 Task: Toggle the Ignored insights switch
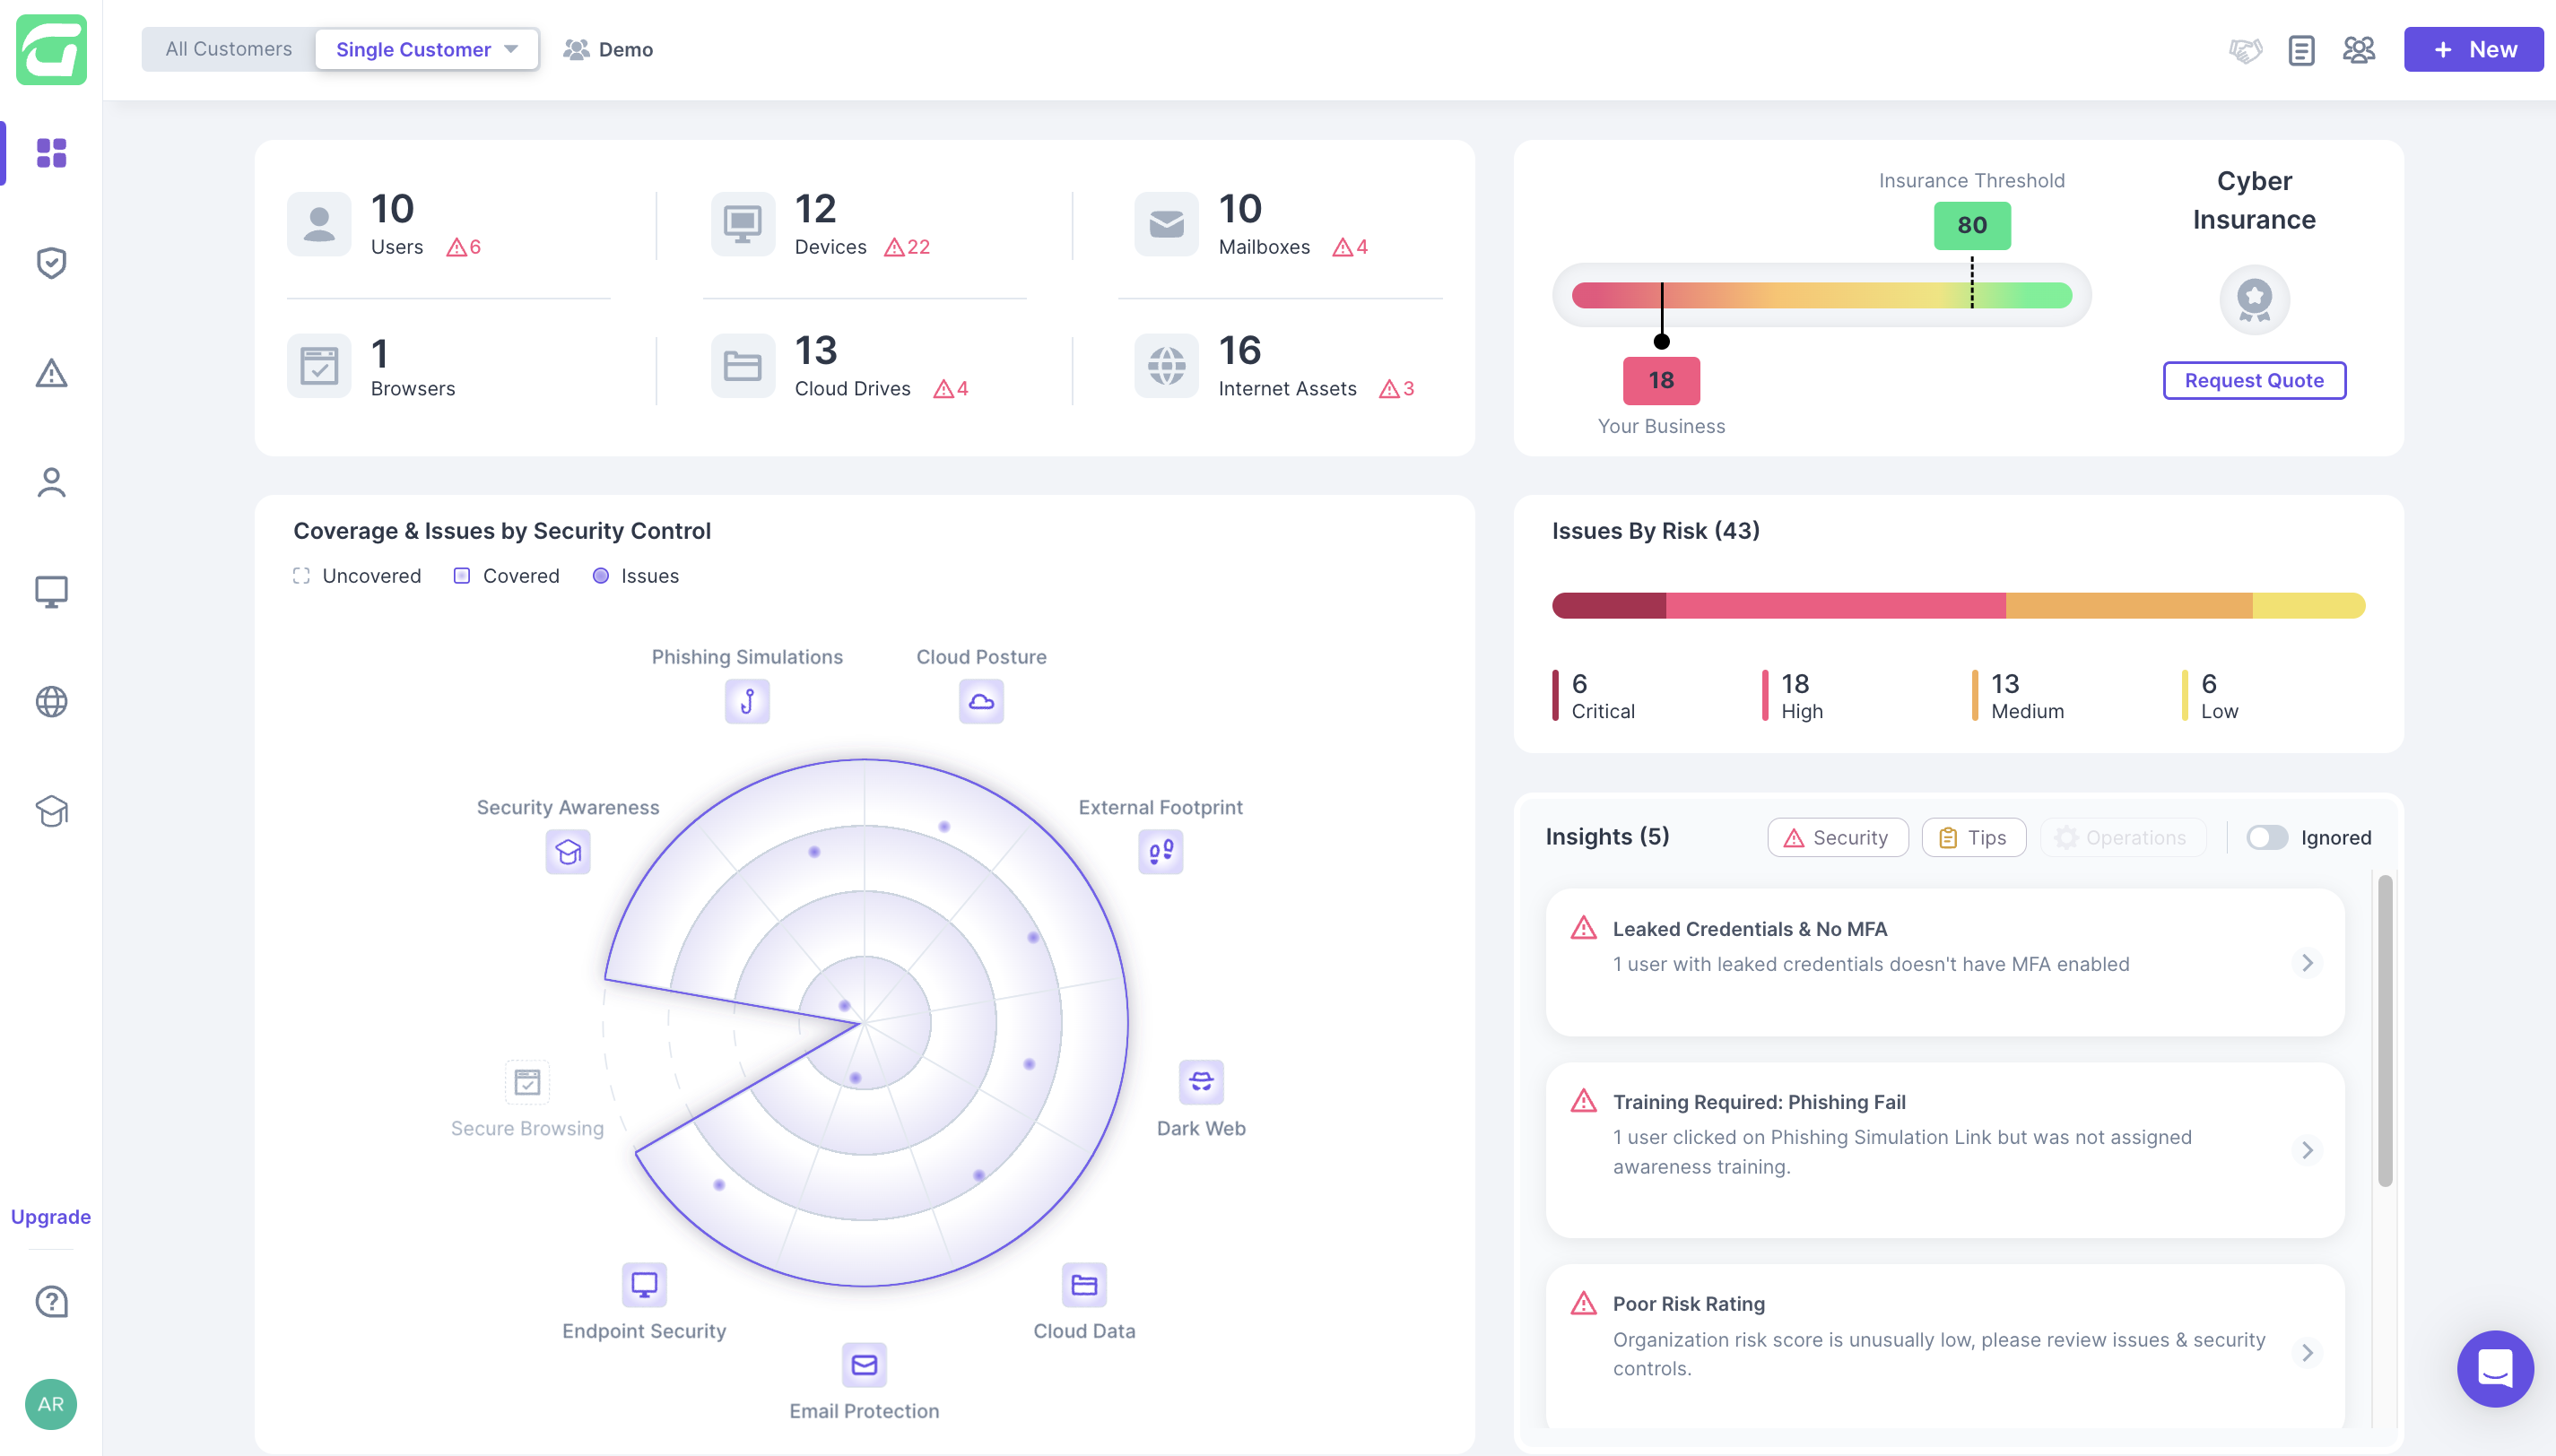click(2266, 838)
